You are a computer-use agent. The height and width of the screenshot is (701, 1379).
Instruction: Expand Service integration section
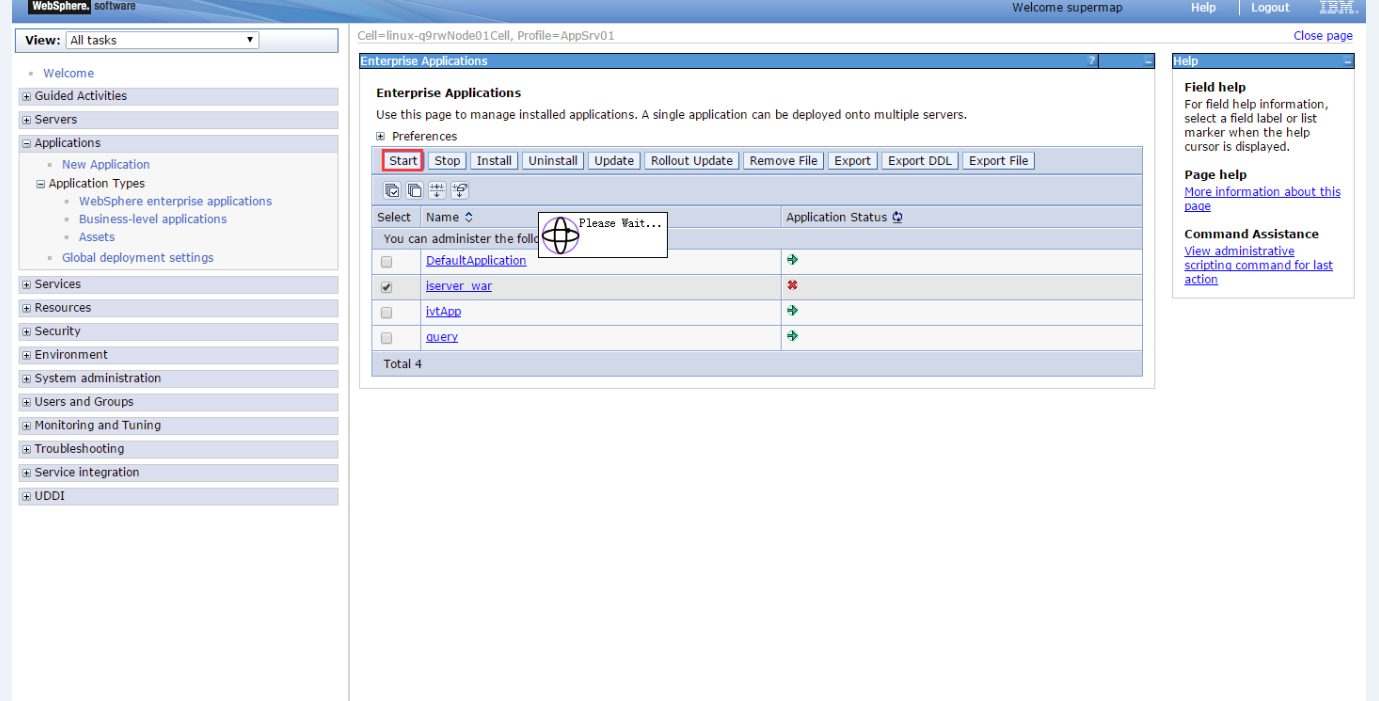click(x=27, y=472)
